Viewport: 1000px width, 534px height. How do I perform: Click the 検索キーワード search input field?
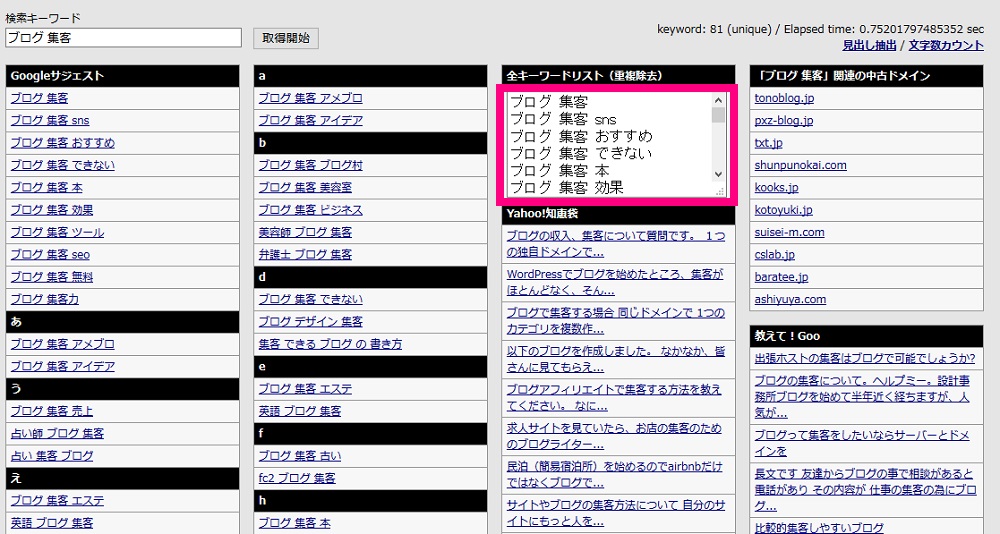tap(123, 38)
